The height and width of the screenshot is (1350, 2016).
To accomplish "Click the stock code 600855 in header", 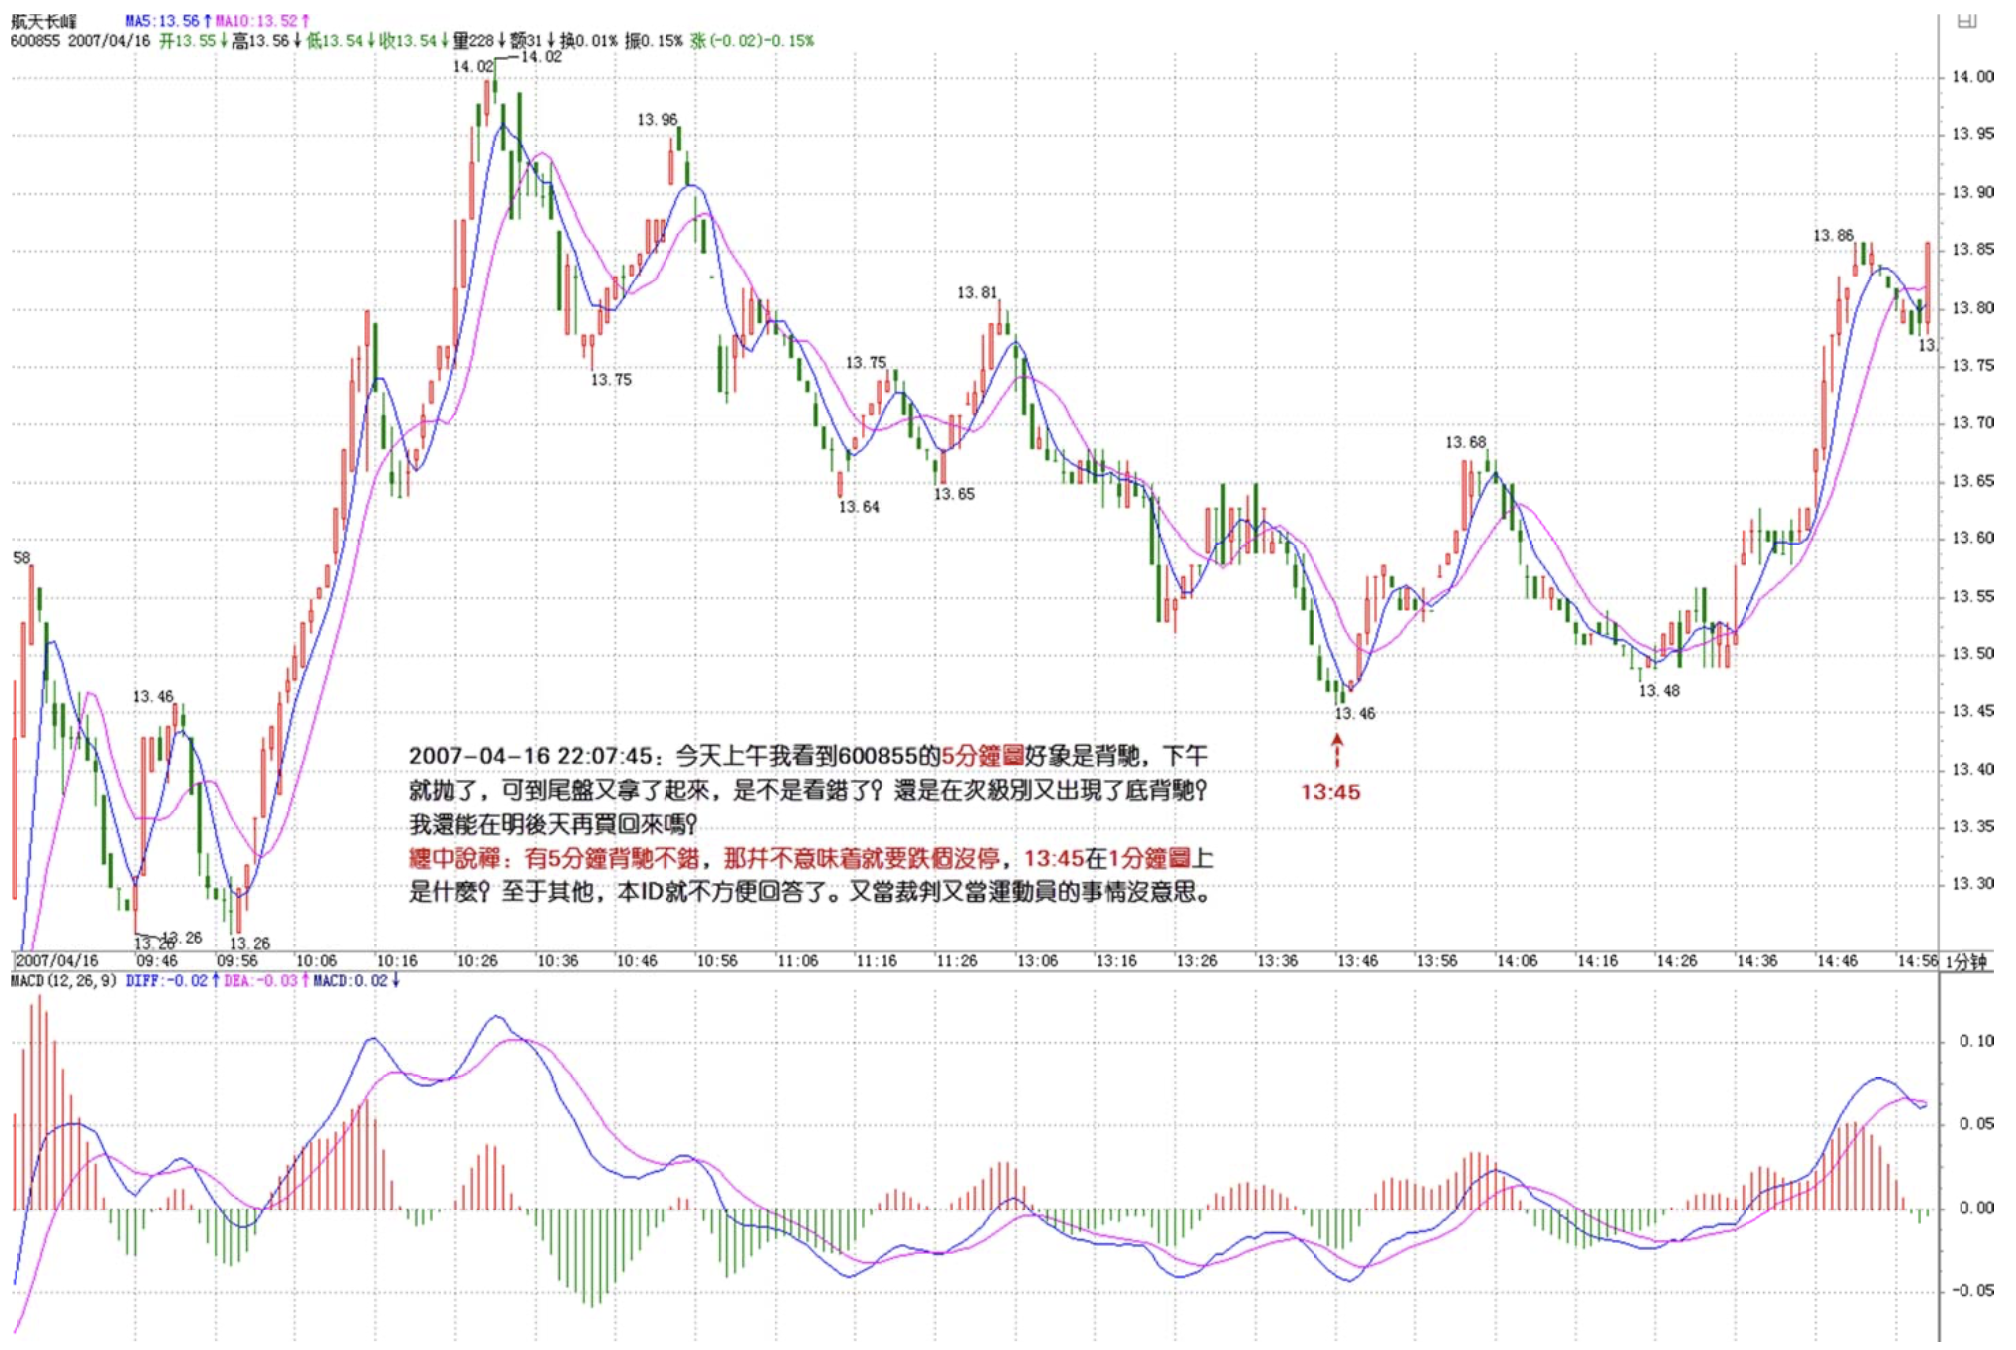I will click(35, 41).
